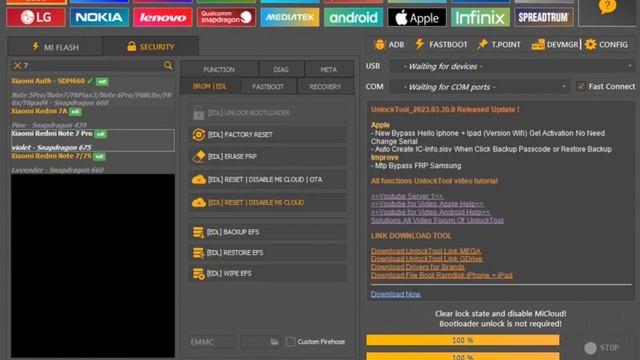This screenshot has height=360, width=640.
Task: Open the Youtube Server 1 link
Action: [407, 196]
